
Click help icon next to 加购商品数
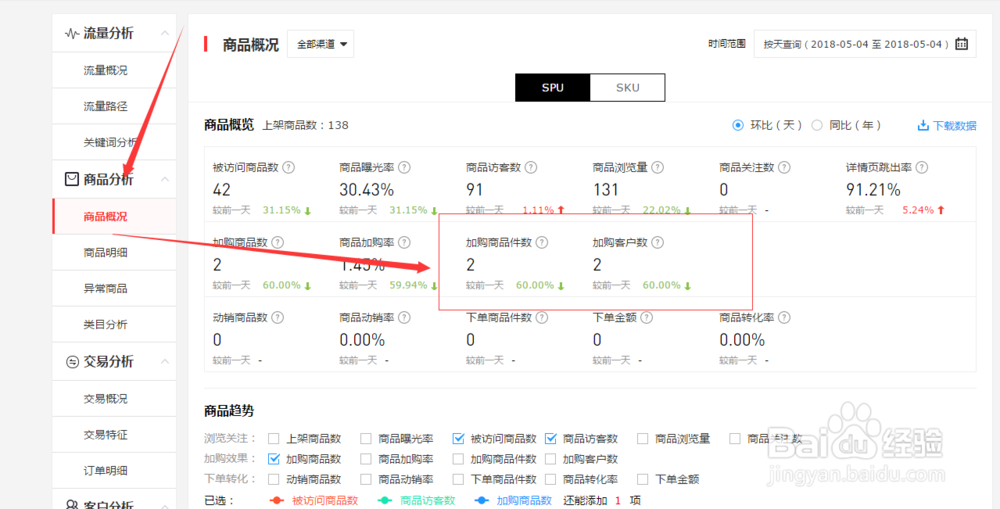tap(277, 242)
